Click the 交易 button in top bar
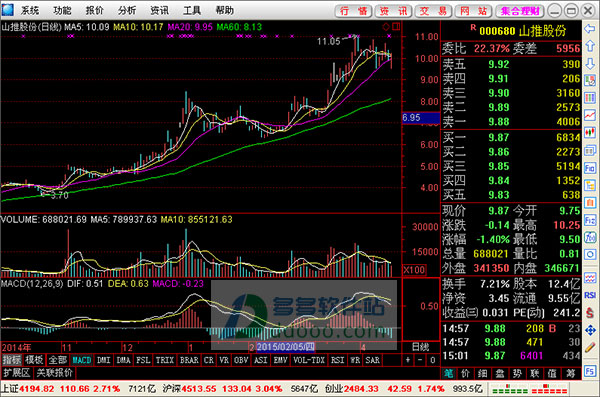600x397 pixels. click(x=433, y=11)
